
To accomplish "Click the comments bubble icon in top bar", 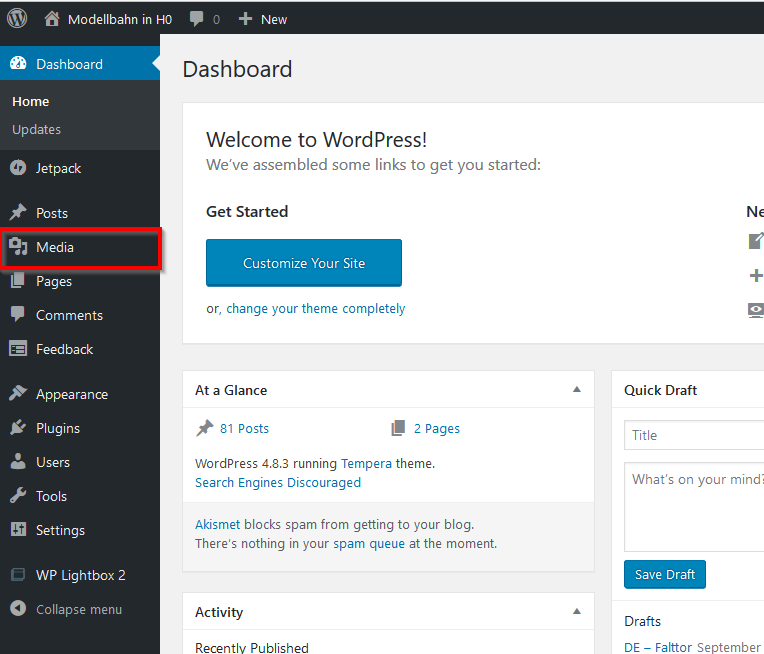I will tap(196, 19).
